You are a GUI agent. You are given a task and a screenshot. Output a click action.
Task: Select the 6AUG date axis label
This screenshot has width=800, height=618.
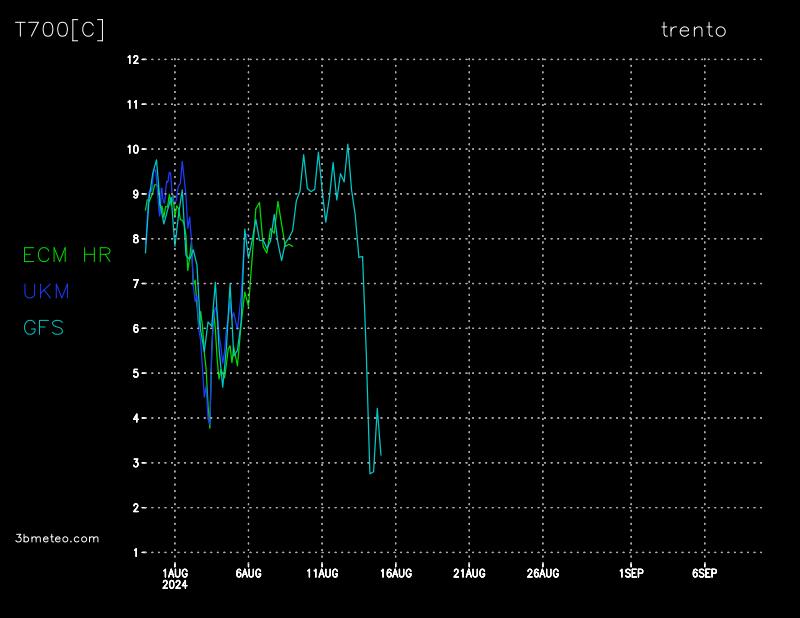[248, 573]
